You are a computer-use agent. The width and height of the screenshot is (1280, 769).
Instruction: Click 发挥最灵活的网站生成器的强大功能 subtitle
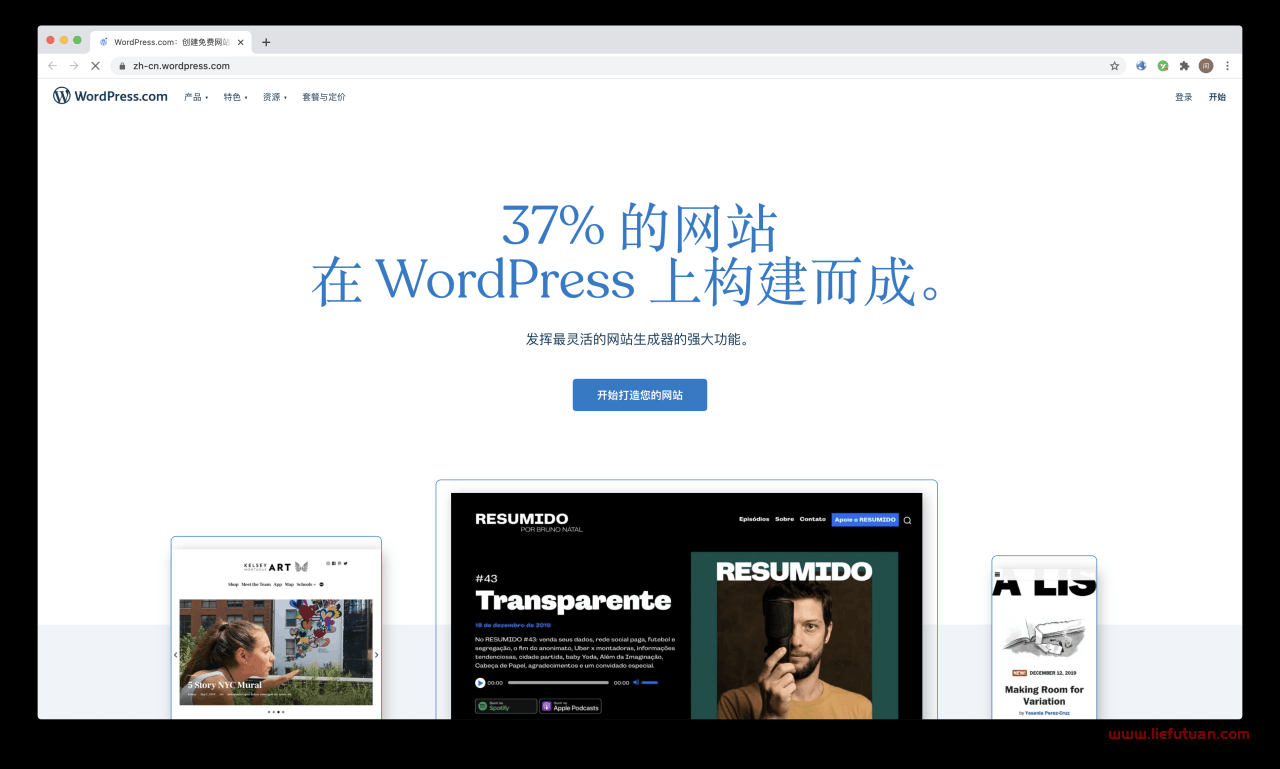(x=638, y=340)
